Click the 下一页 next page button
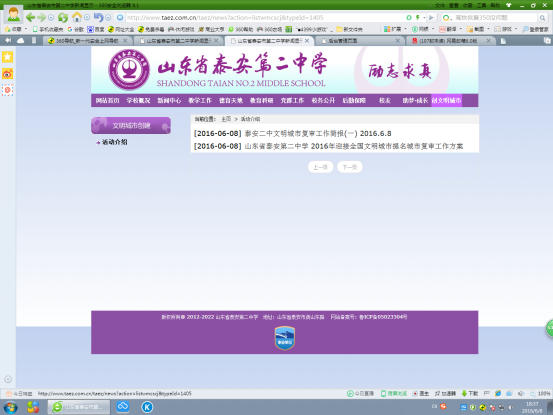Image resolution: width=553 pixels, height=415 pixels. pyautogui.click(x=350, y=167)
